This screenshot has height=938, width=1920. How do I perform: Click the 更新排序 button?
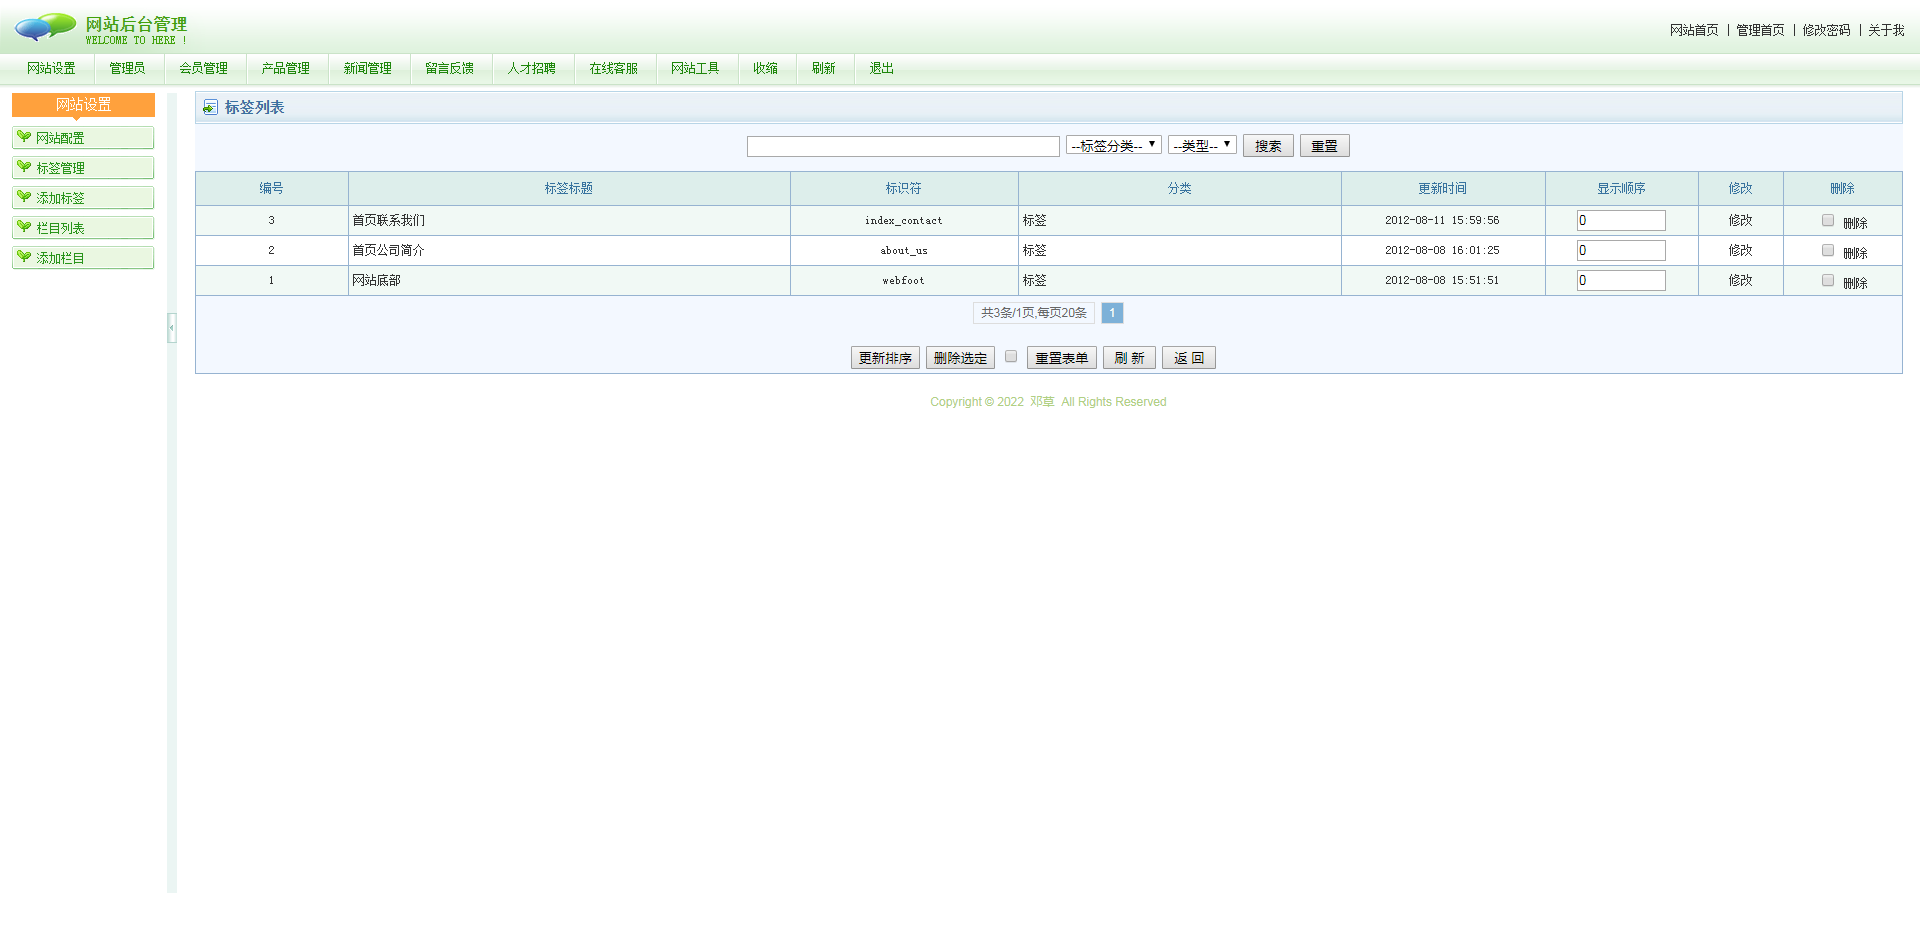tap(885, 358)
